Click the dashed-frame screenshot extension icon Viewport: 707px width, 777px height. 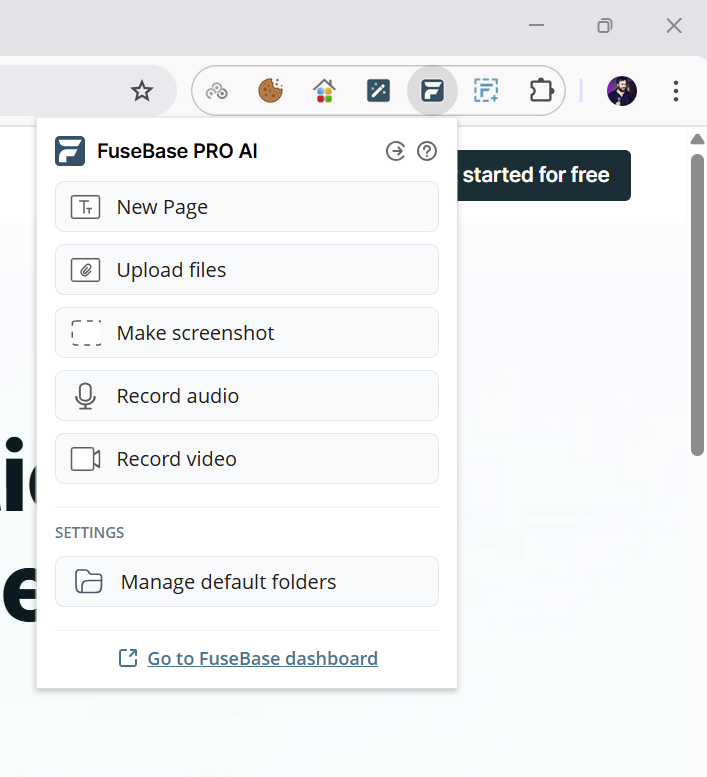pyautogui.click(x=486, y=91)
